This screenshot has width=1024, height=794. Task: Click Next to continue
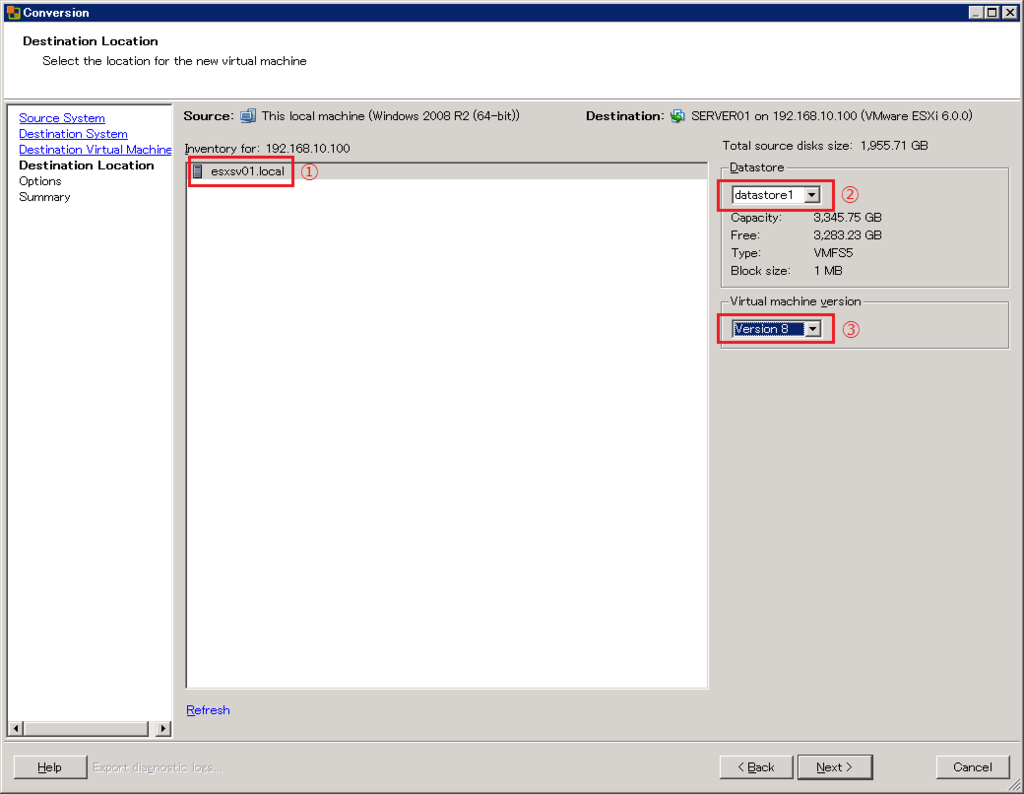point(835,767)
